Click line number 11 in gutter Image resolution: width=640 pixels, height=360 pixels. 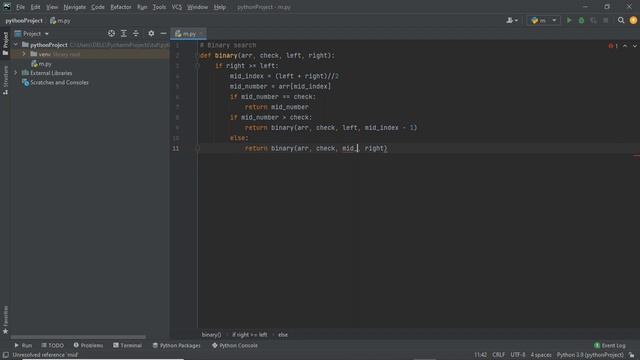point(176,148)
